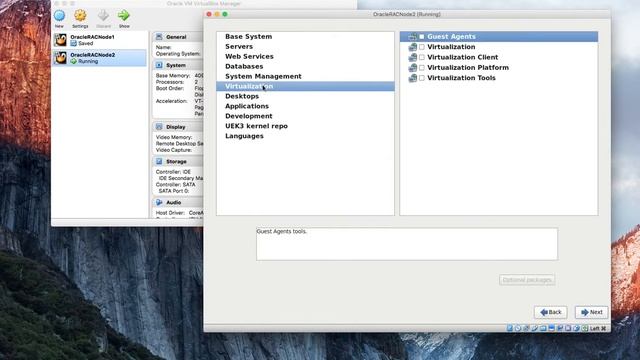Select OracleRACNode2 in VirtualBox Manager list
The height and width of the screenshot is (360, 640).
[x=100, y=58]
